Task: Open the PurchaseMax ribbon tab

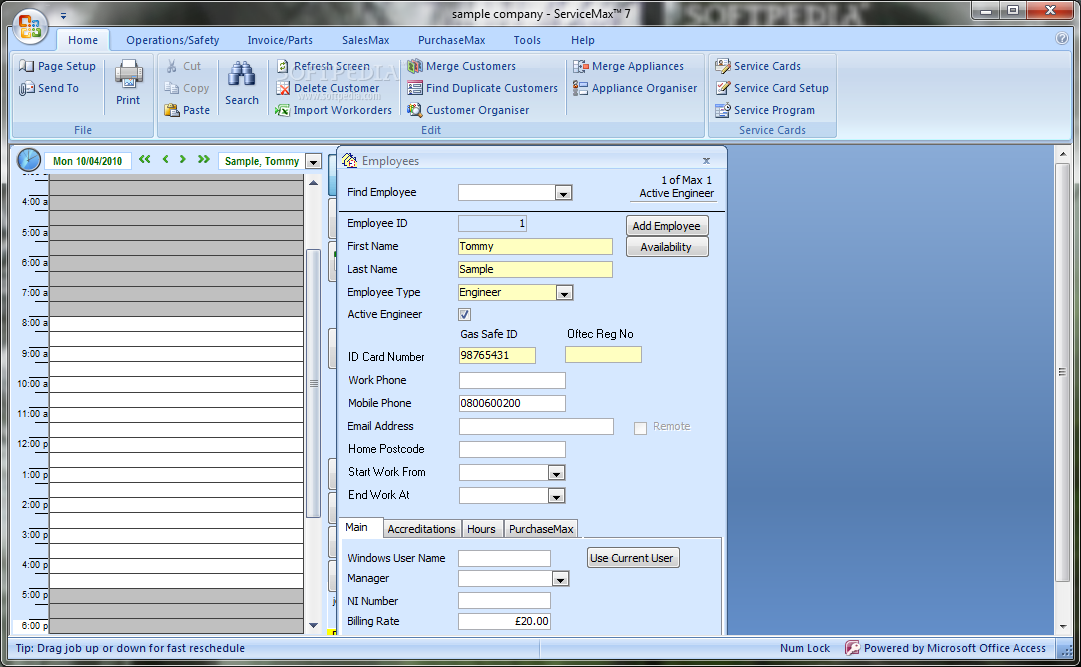Action: click(452, 40)
